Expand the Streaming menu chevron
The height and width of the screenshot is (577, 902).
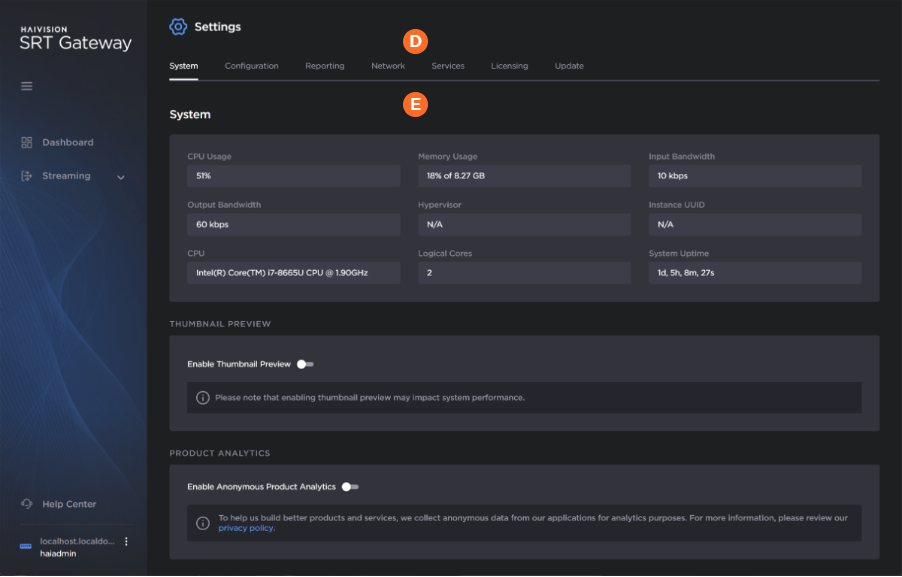click(121, 177)
